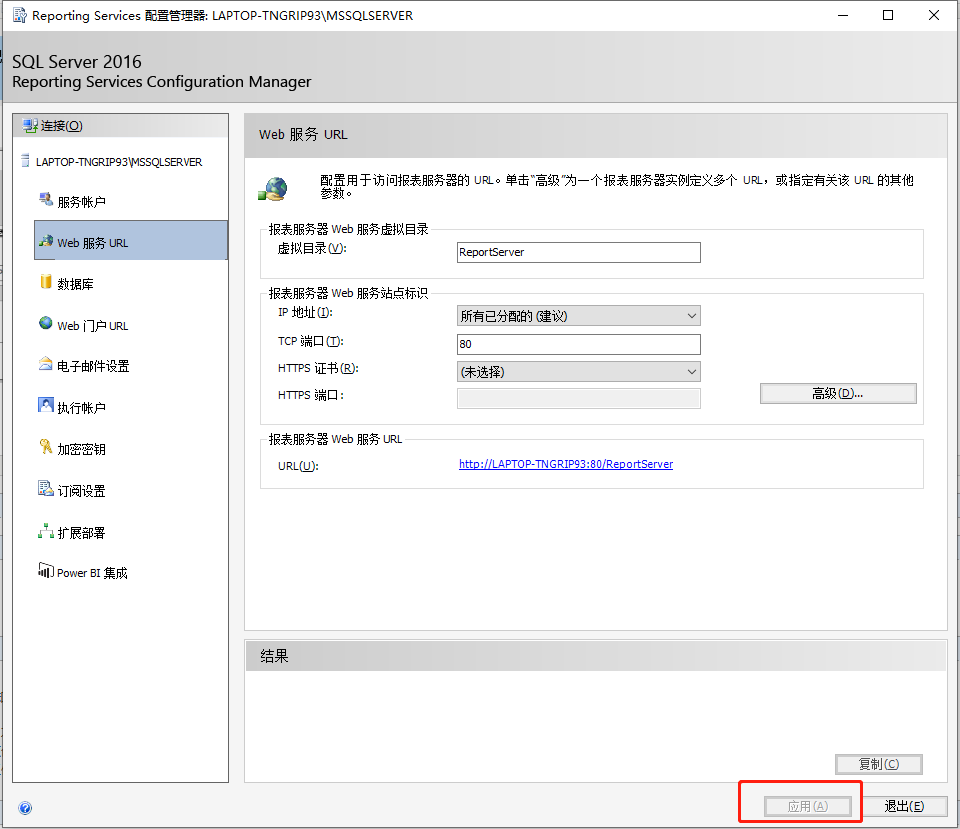Click the 连接 connect icon
This screenshot has width=960, height=829.
point(29,126)
